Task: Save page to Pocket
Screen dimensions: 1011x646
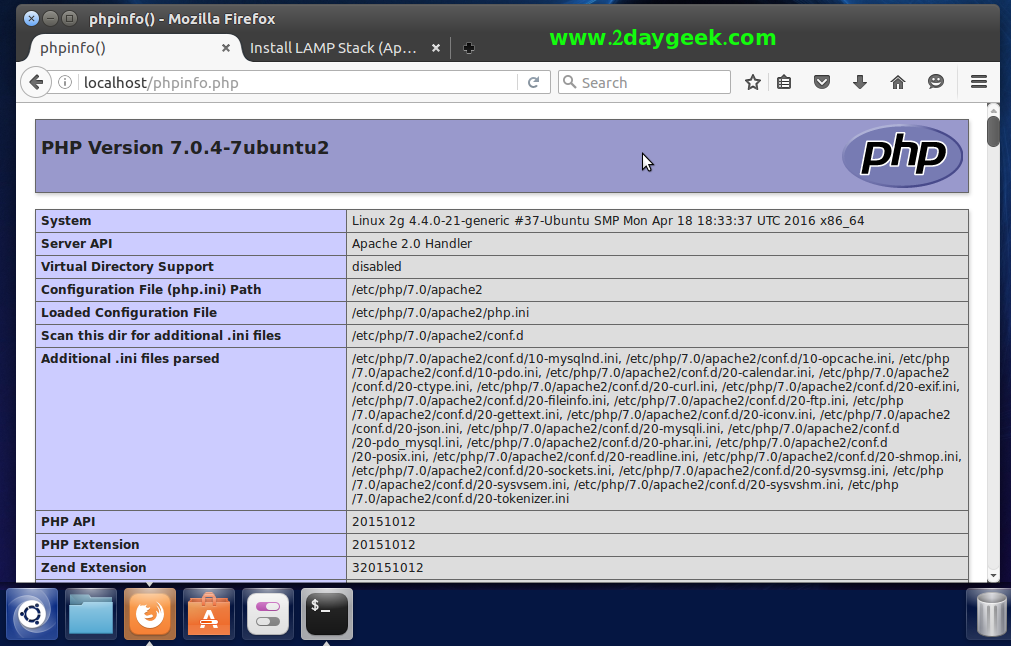Action: pyautogui.click(x=821, y=83)
